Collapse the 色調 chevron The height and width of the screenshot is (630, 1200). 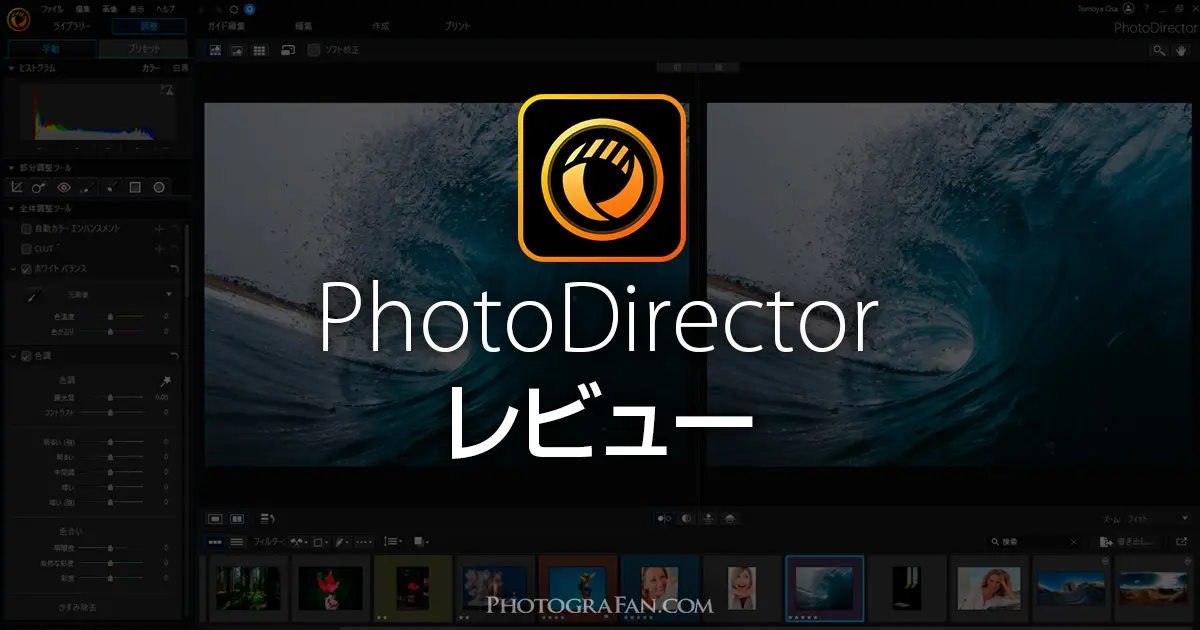coord(13,356)
